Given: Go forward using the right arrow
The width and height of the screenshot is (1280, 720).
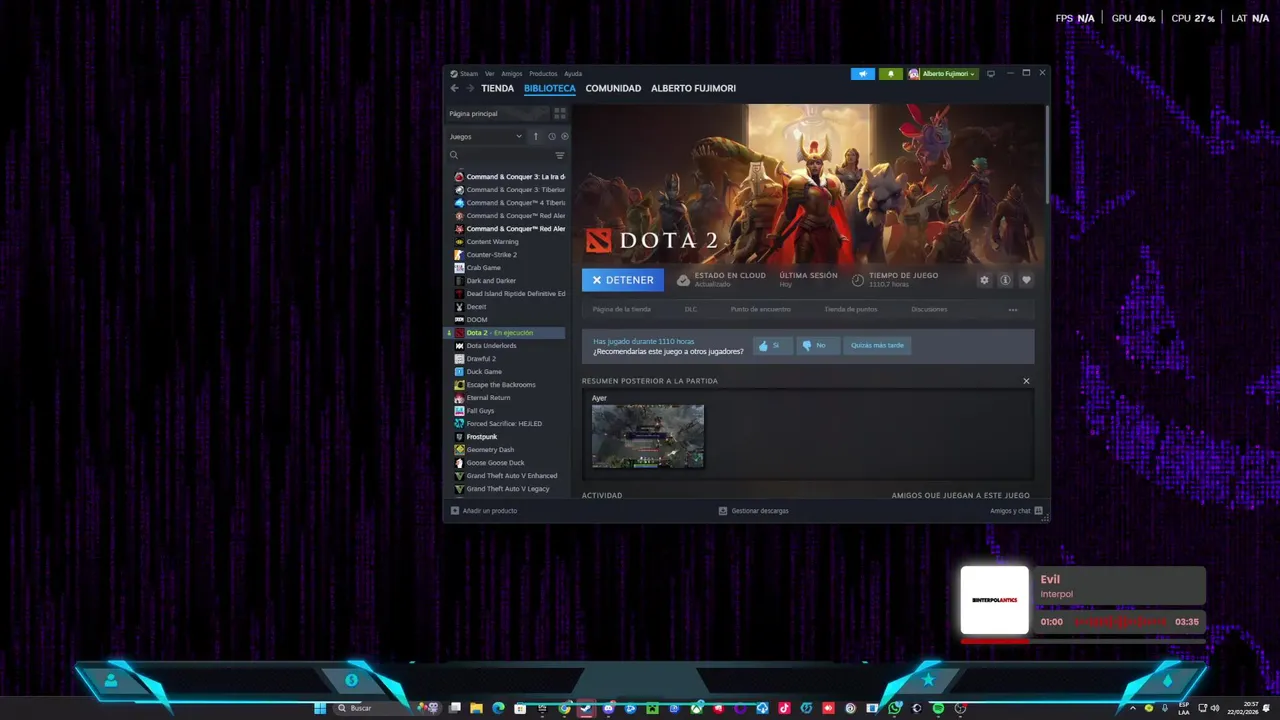Looking at the screenshot, I should (x=469, y=88).
